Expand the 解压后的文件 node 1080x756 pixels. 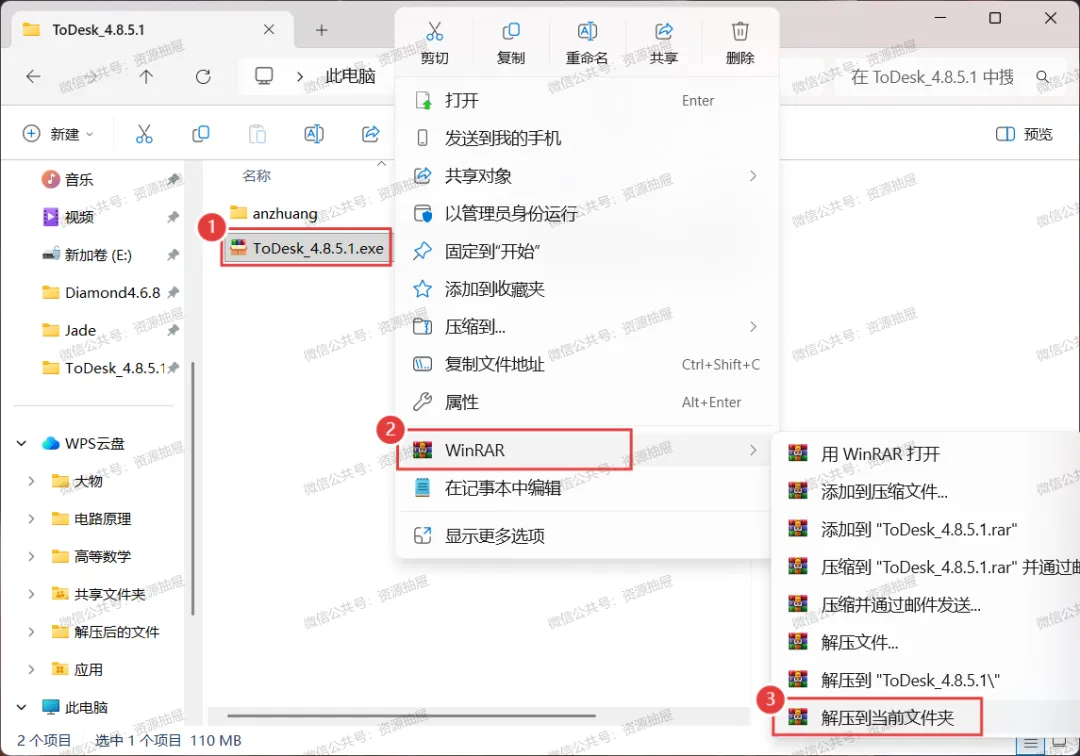(31, 632)
